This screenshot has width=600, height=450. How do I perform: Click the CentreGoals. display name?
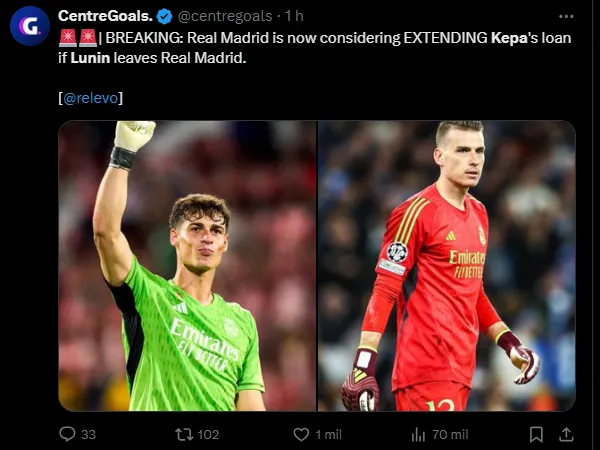coord(105,16)
